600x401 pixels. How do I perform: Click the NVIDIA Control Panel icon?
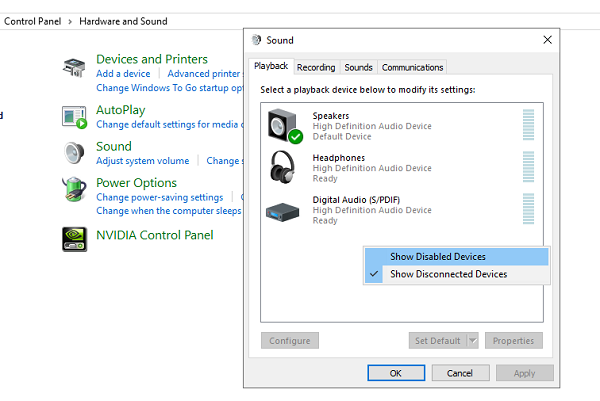(75, 236)
